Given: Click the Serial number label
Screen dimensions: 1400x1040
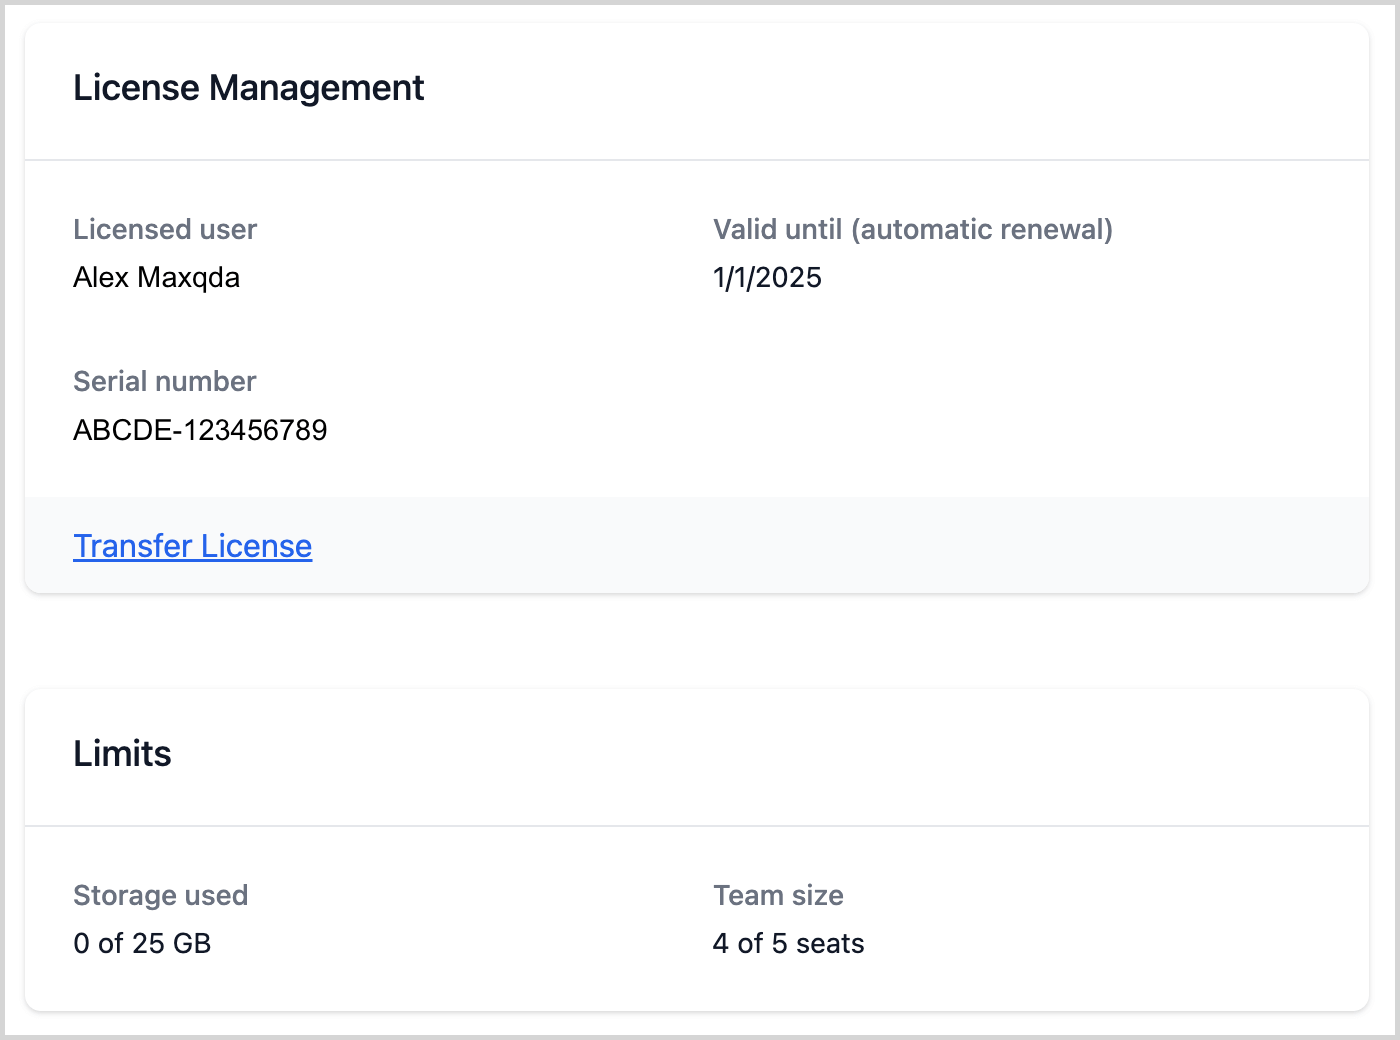Looking at the screenshot, I should tap(164, 381).
